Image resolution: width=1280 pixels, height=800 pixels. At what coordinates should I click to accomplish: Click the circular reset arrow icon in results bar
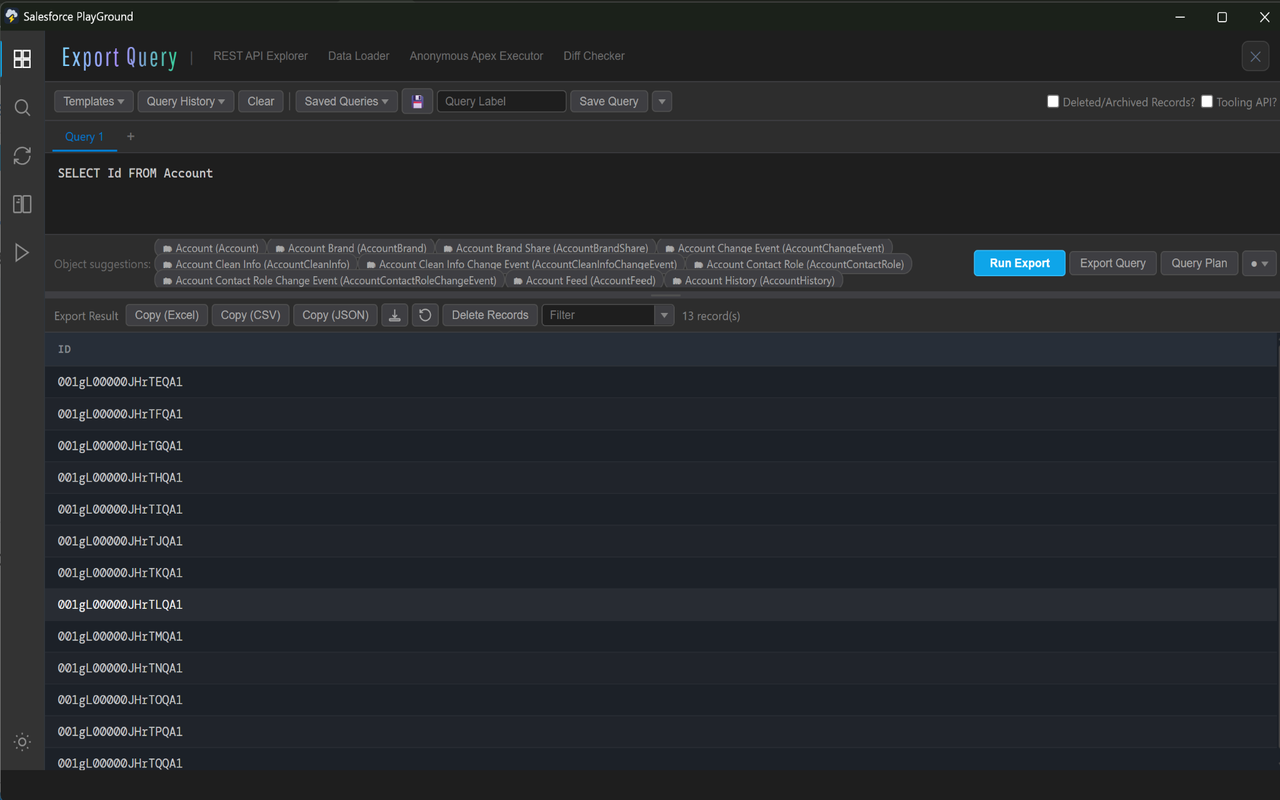tap(425, 315)
